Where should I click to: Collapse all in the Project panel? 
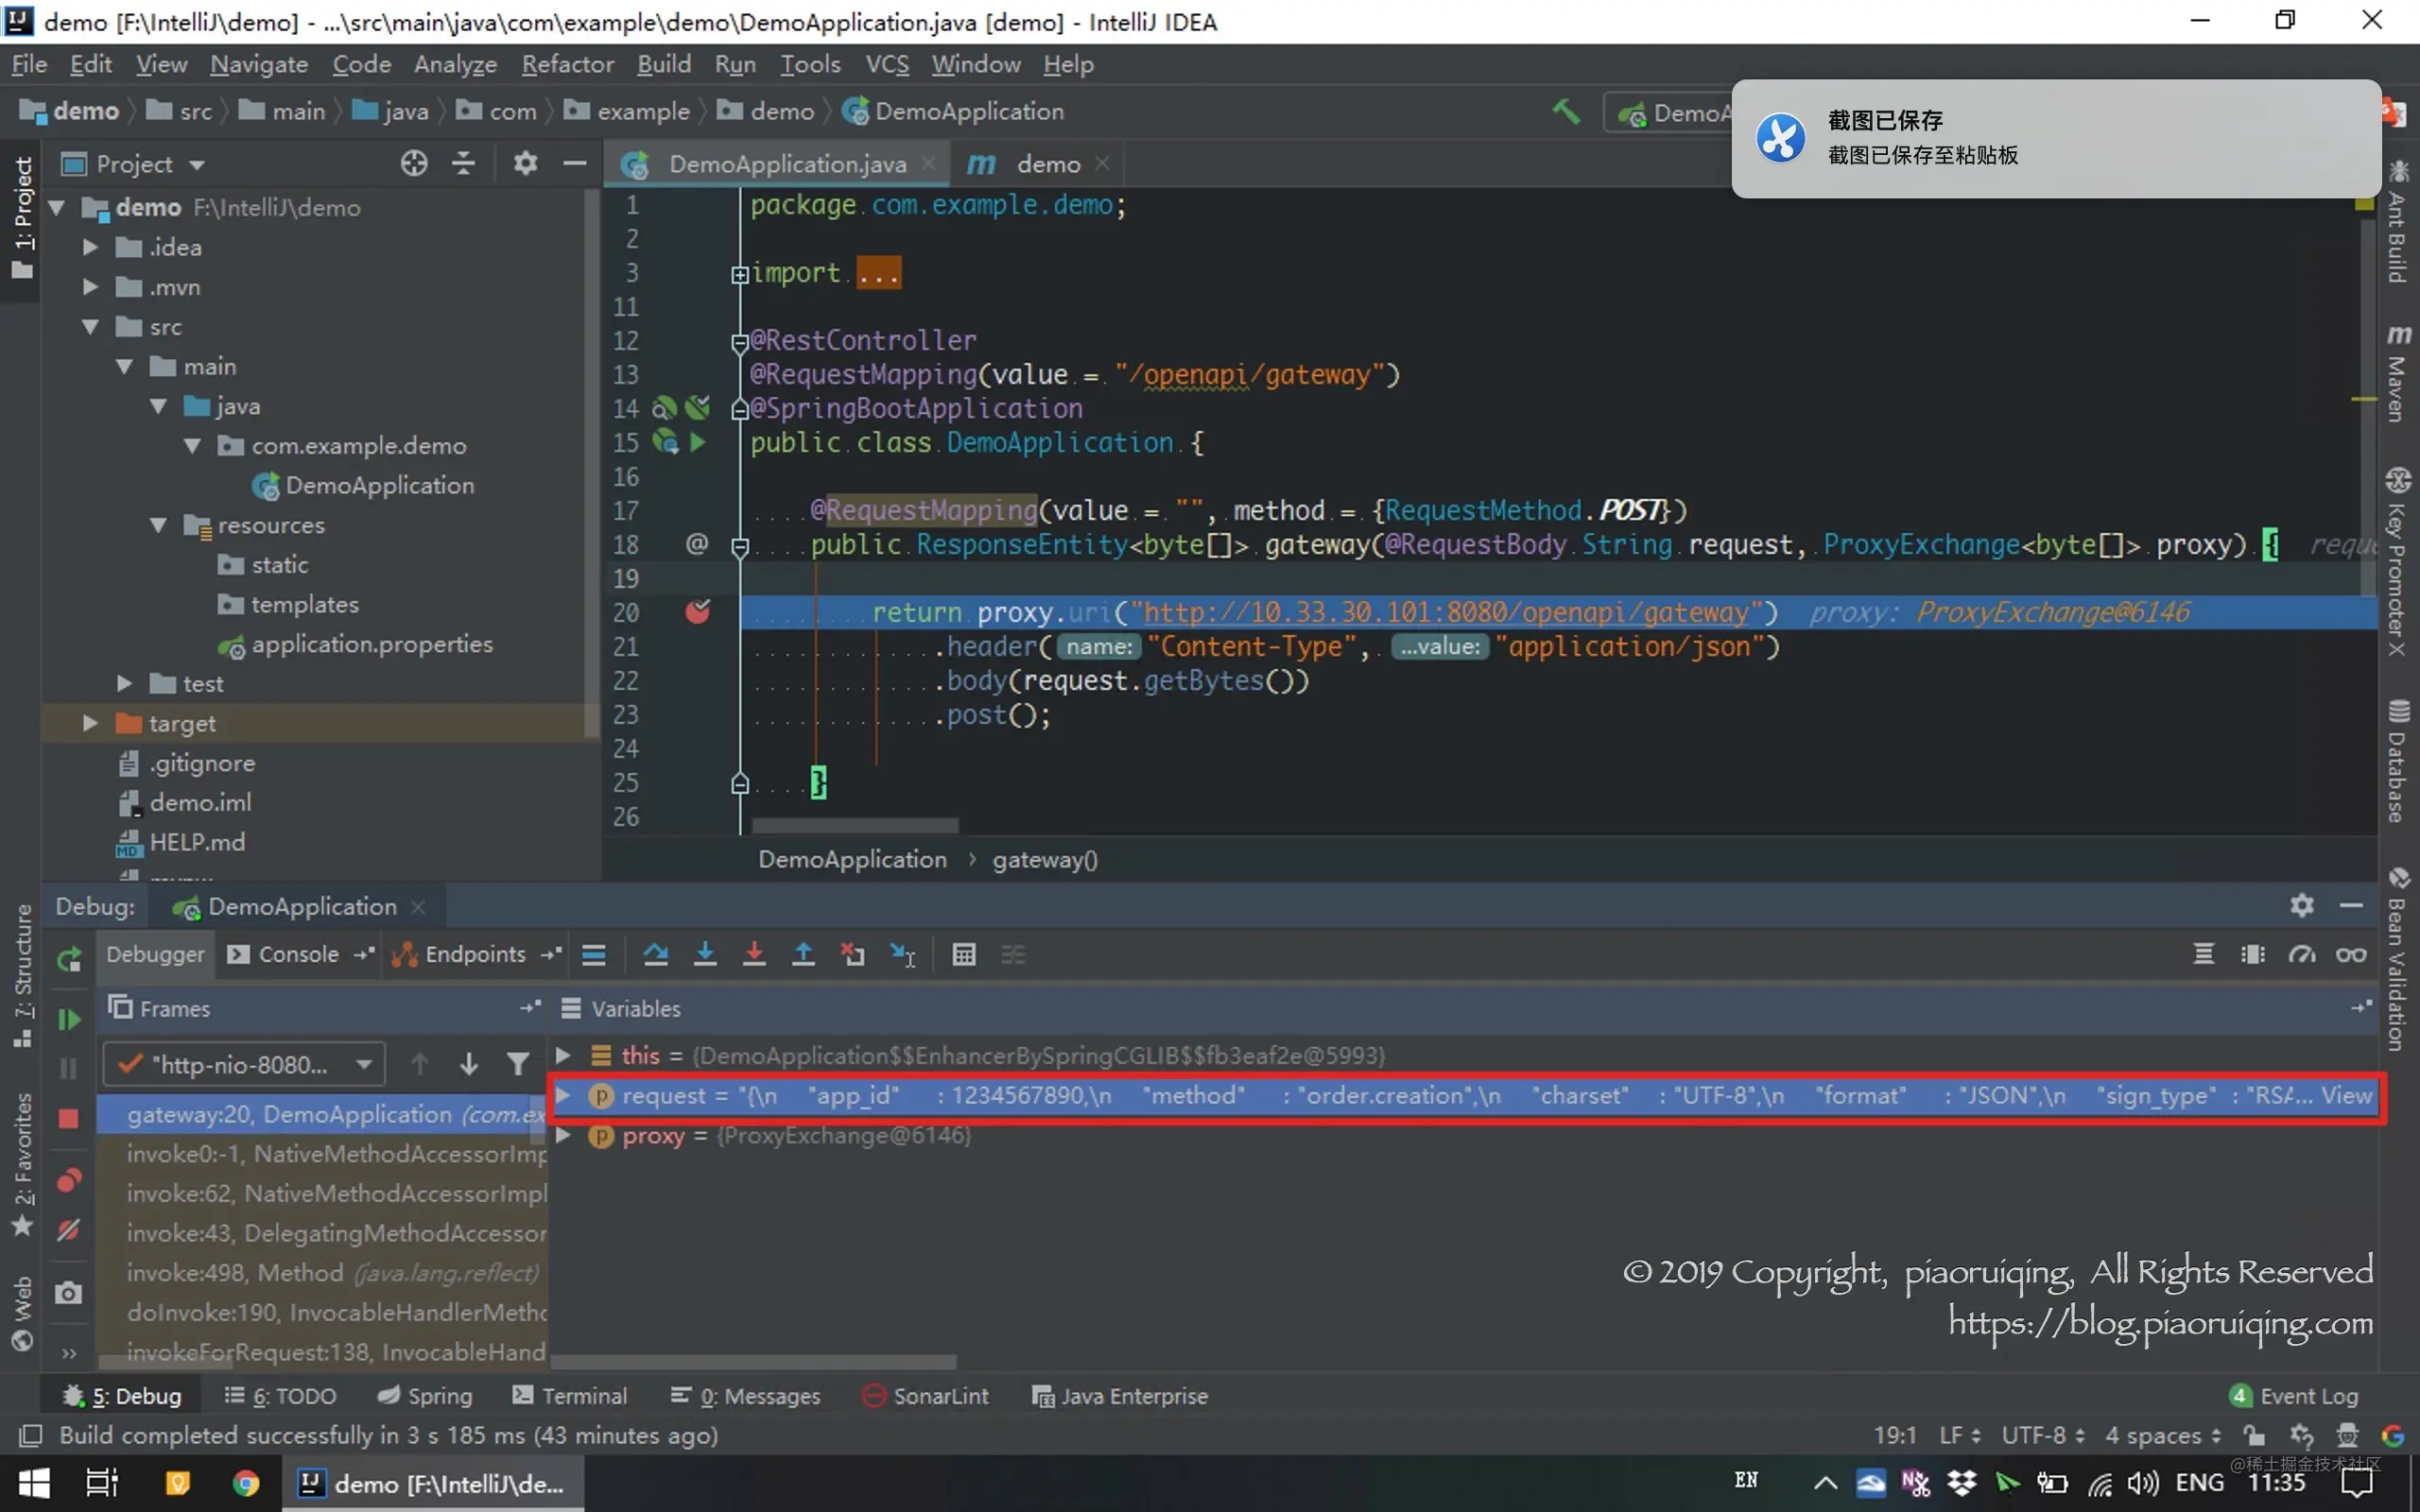[463, 163]
